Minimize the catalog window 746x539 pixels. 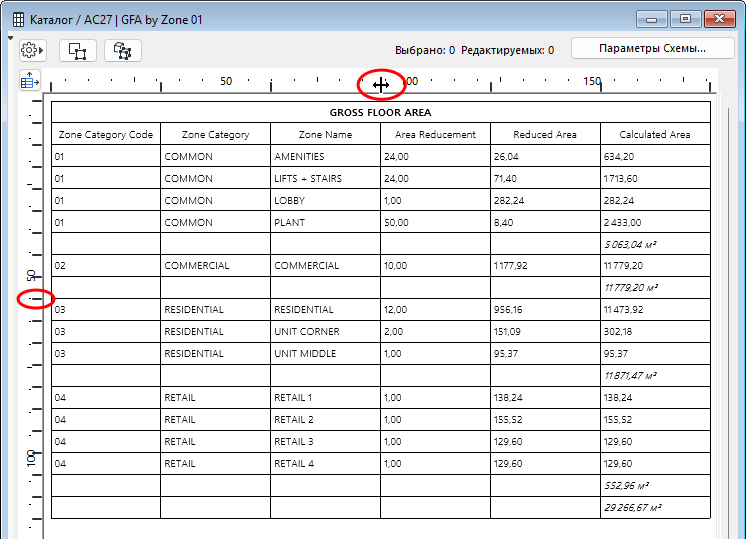tap(652, 19)
